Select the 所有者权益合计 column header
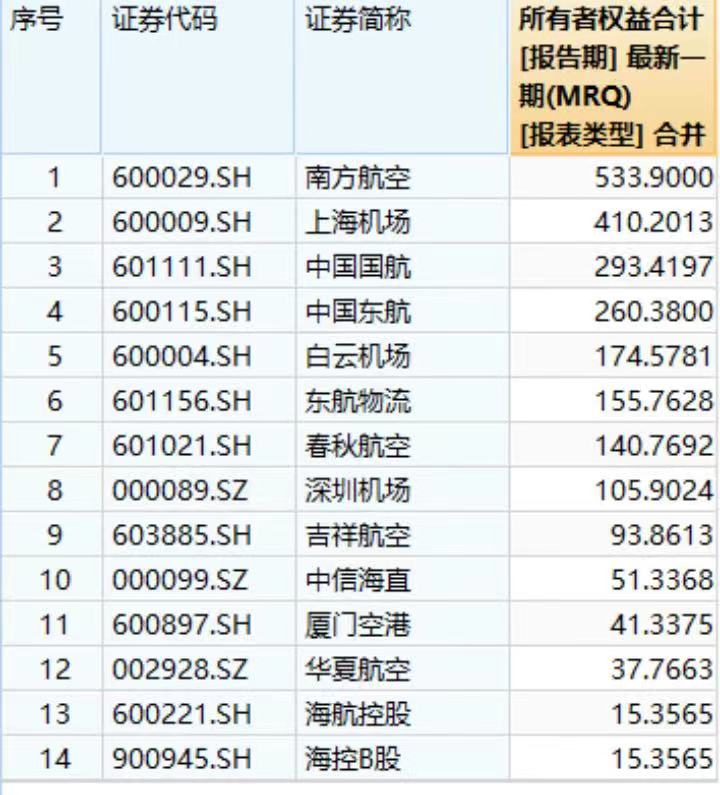The image size is (720, 795). (x=613, y=77)
